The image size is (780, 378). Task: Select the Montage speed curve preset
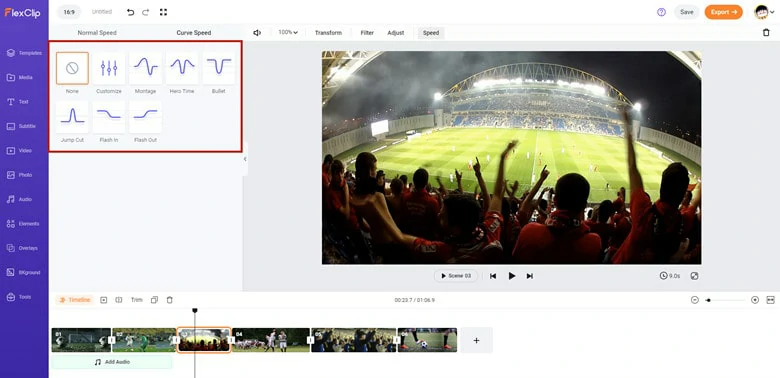(145, 68)
